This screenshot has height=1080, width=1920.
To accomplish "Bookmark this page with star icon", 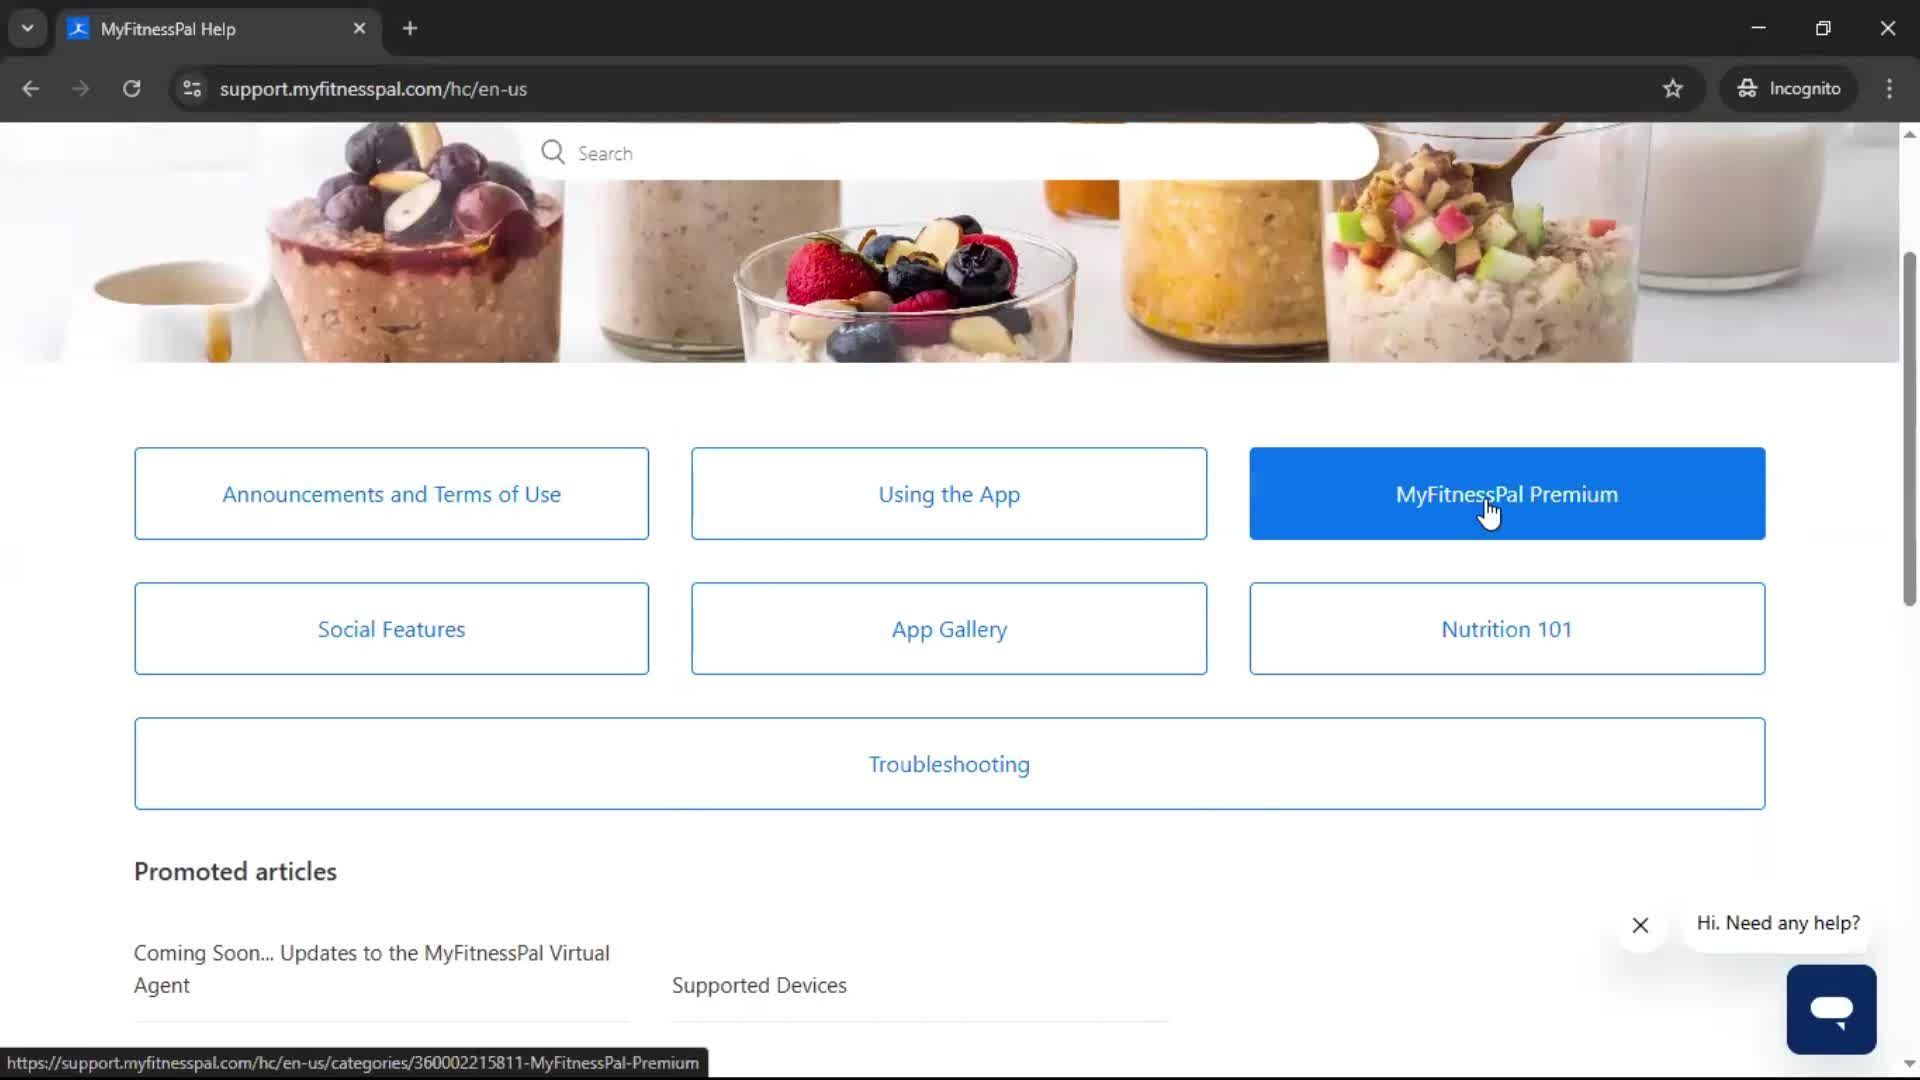I will (1672, 89).
